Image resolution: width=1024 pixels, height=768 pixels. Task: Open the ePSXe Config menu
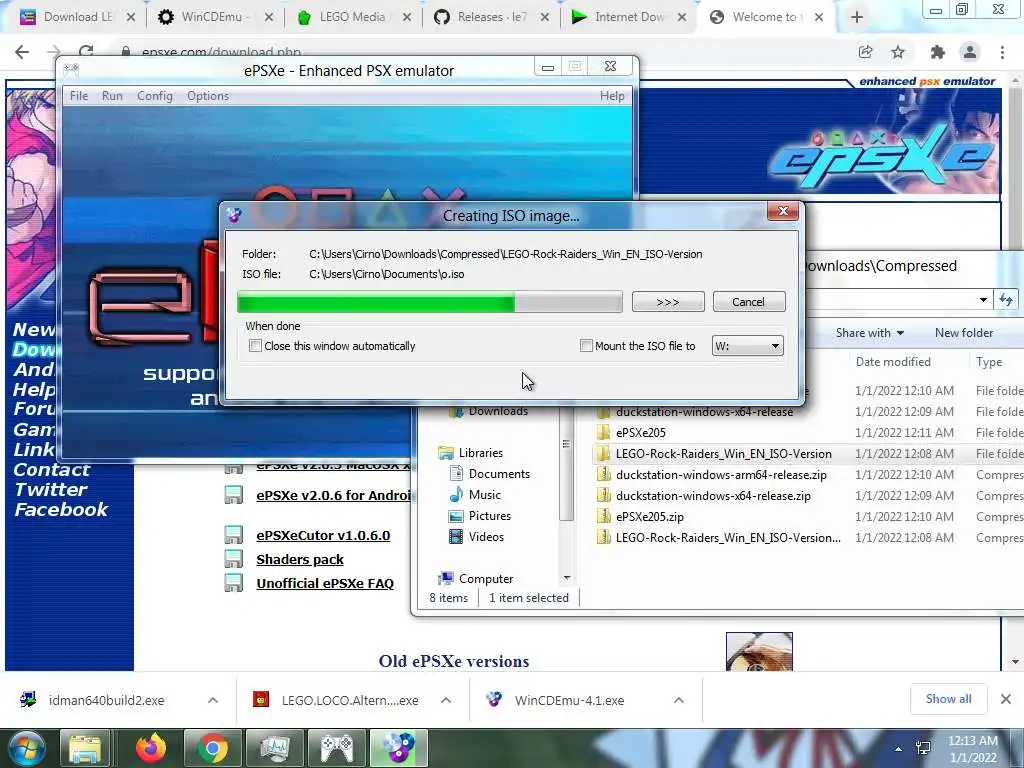pos(155,96)
